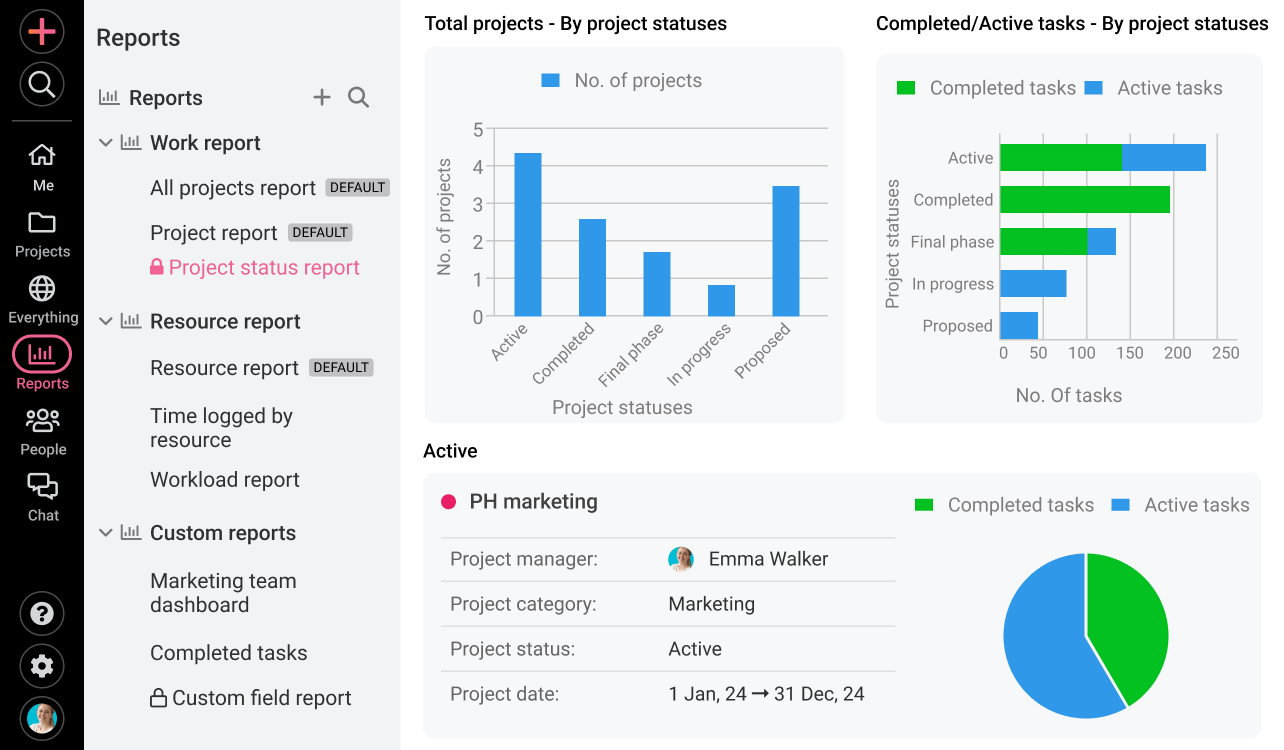Open Chat from the sidebar
Image resolution: width=1284 pixels, height=750 pixels.
(x=42, y=494)
